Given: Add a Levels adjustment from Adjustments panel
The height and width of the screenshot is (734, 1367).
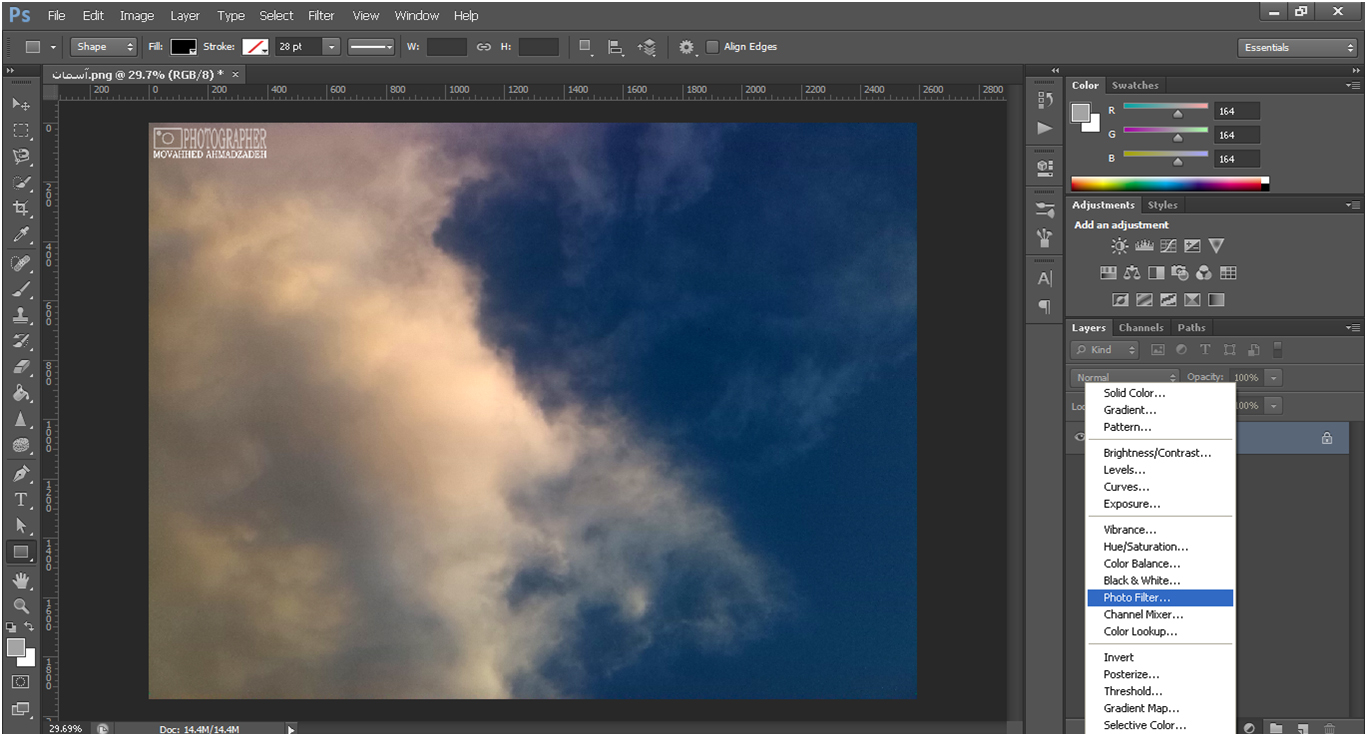Looking at the screenshot, I should (x=1144, y=246).
